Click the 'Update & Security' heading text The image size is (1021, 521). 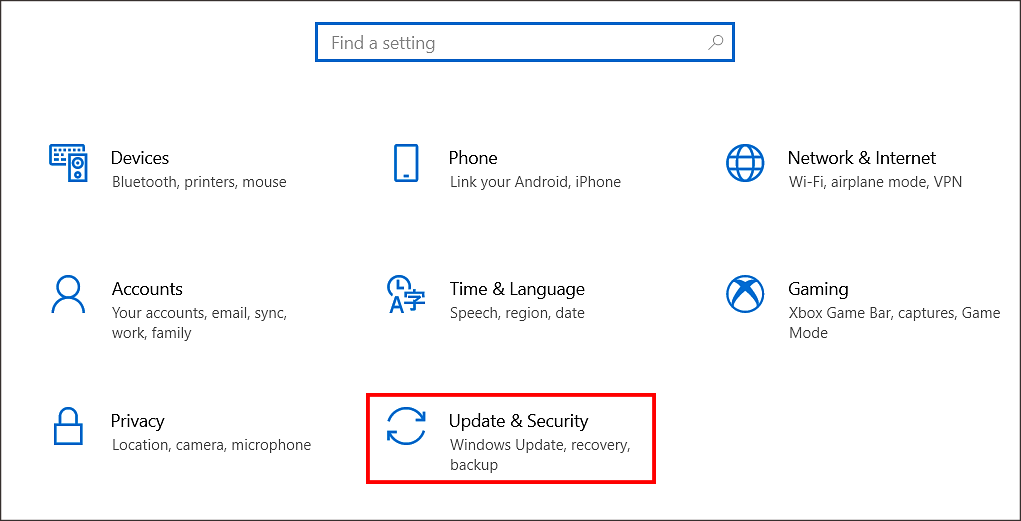pyautogui.click(x=518, y=421)
